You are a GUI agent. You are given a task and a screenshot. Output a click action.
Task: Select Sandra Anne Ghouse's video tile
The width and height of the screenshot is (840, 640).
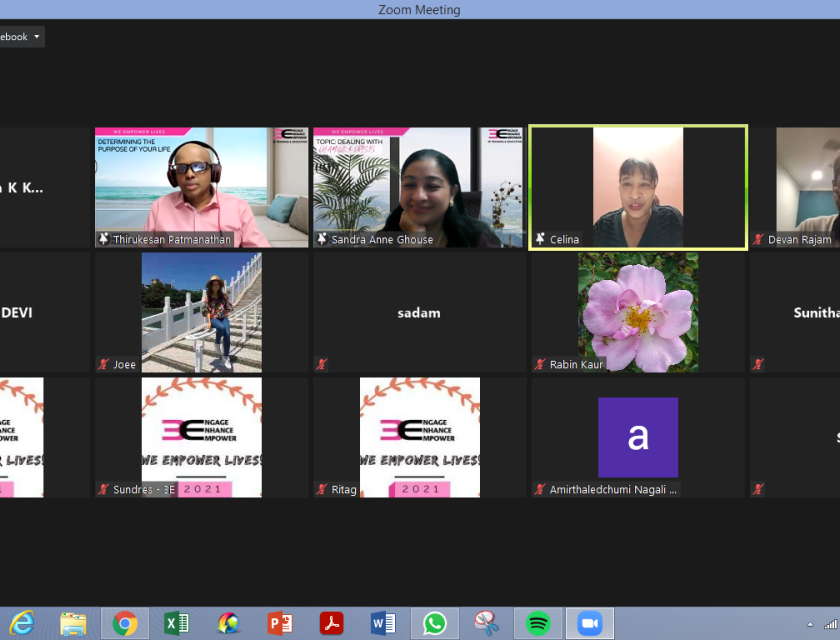coord(418,187)
